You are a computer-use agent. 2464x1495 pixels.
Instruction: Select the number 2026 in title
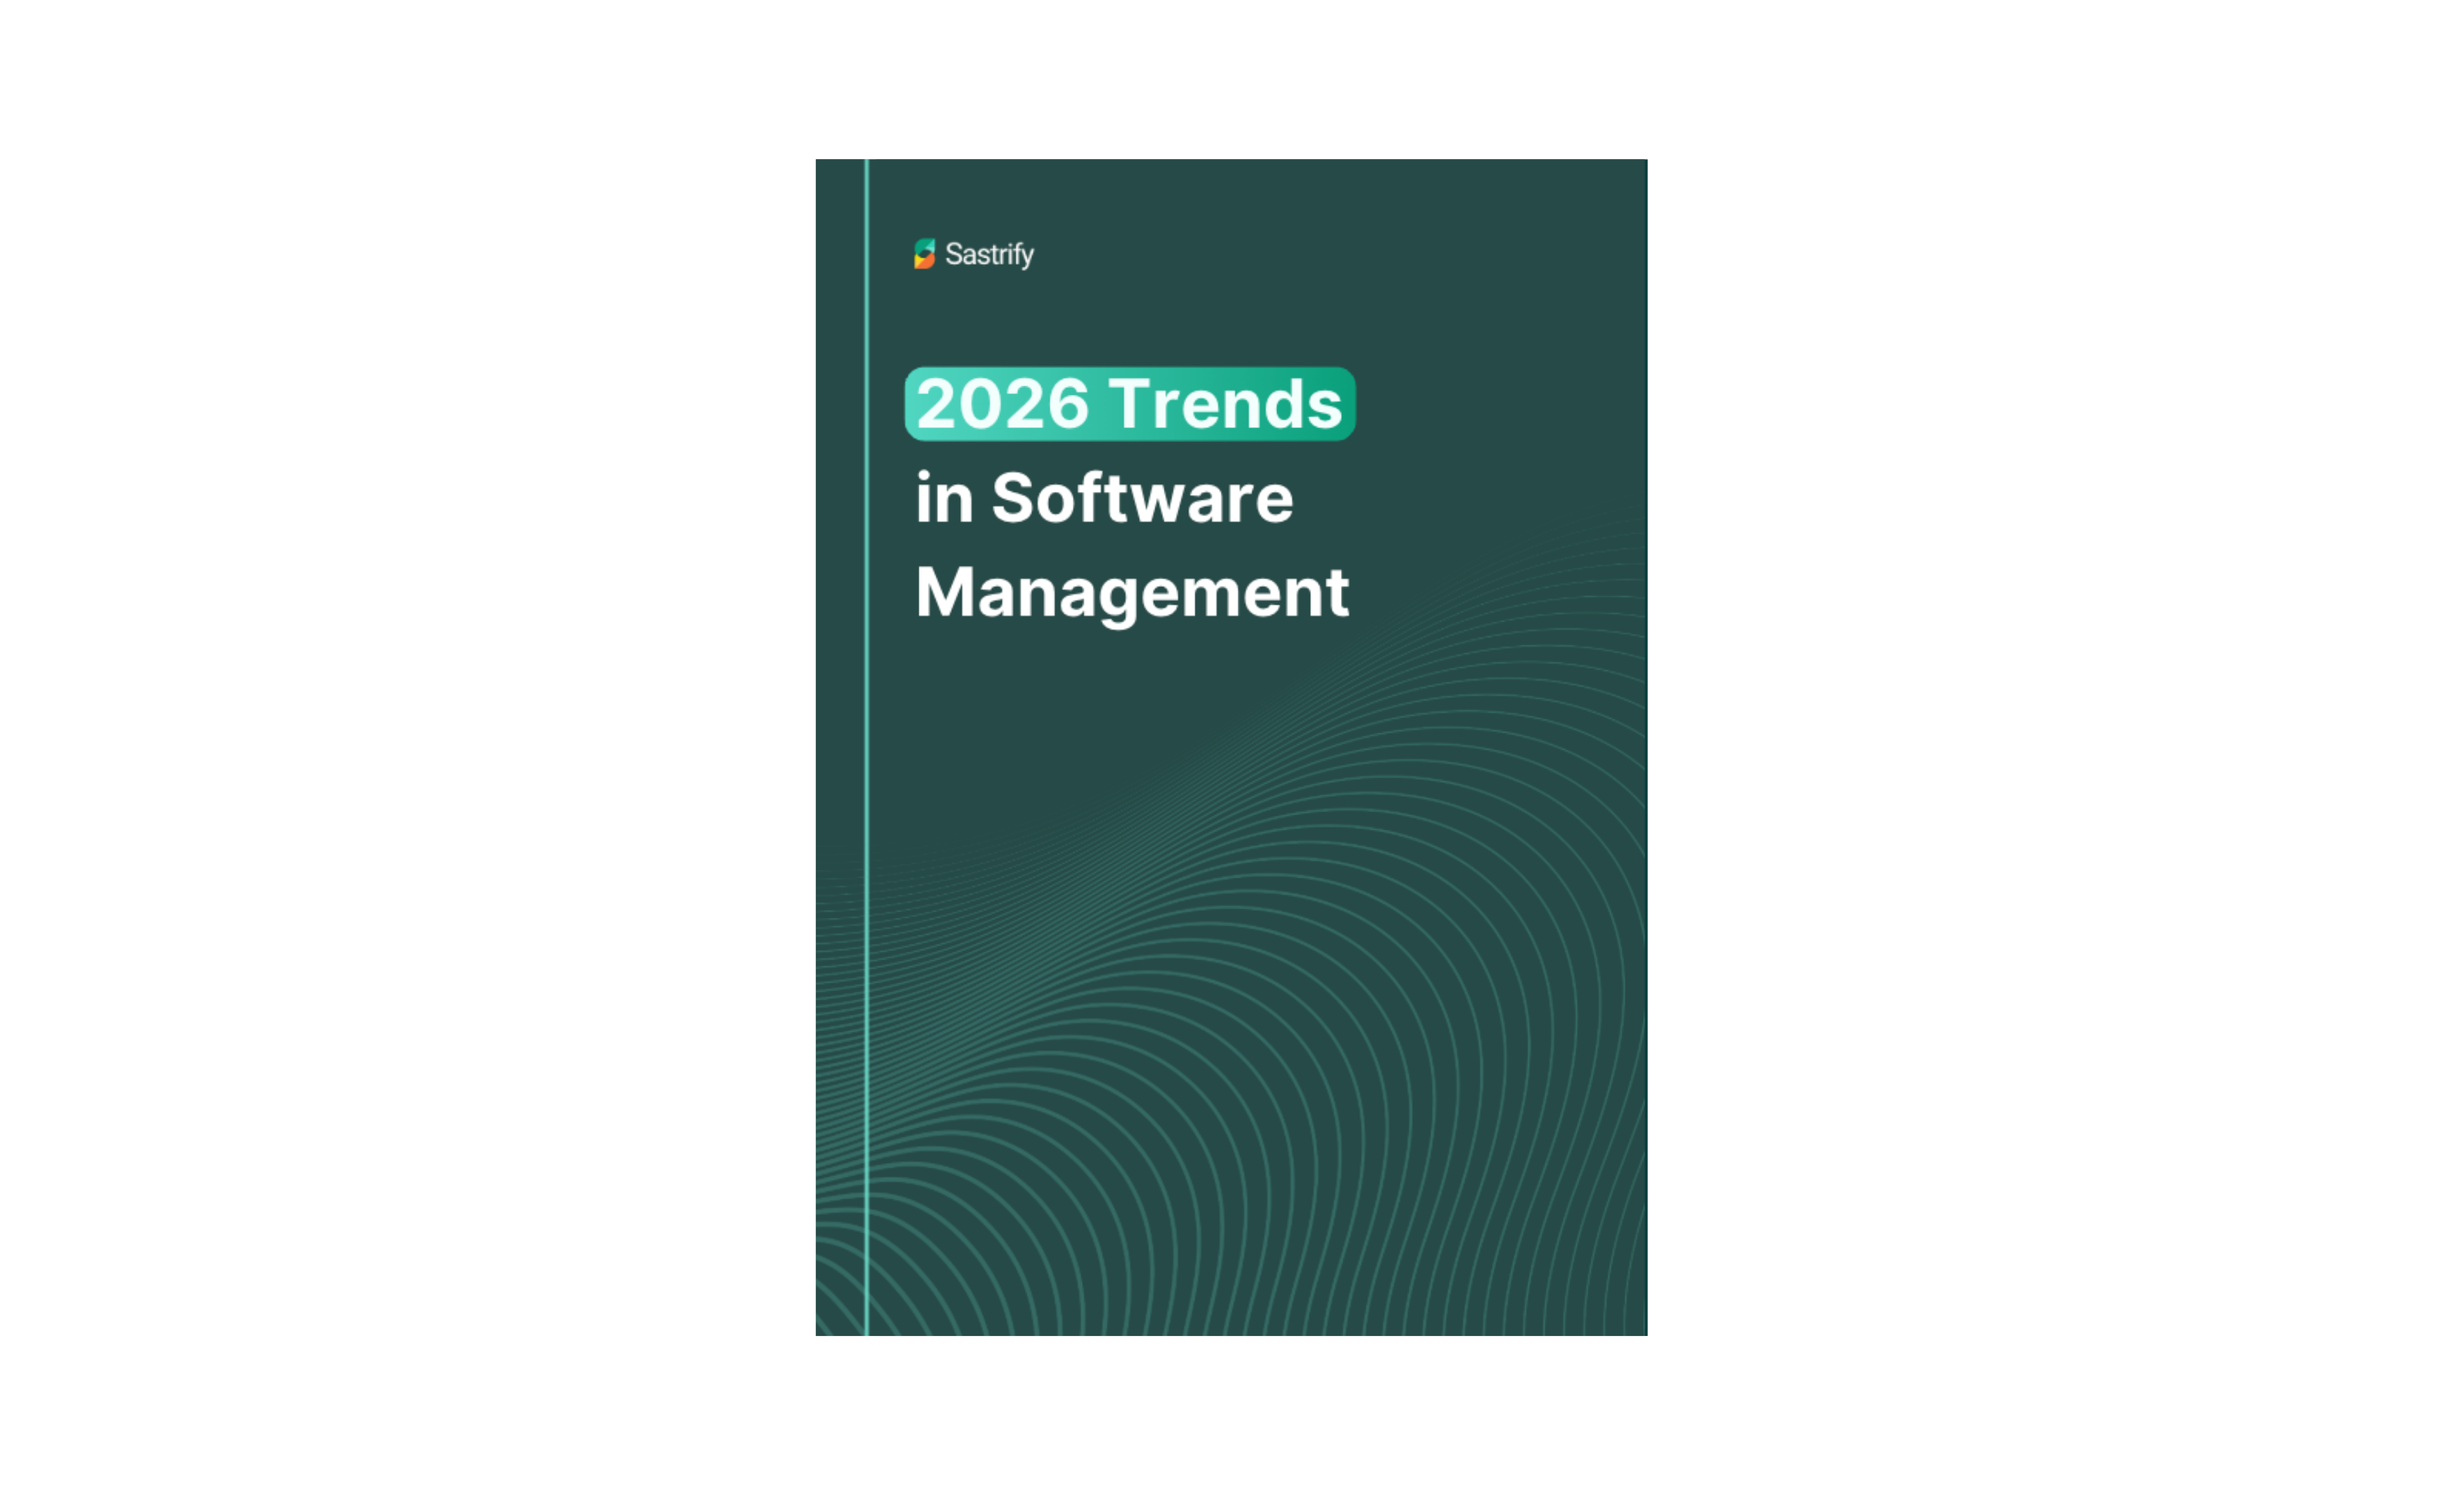coord(1002,404)
